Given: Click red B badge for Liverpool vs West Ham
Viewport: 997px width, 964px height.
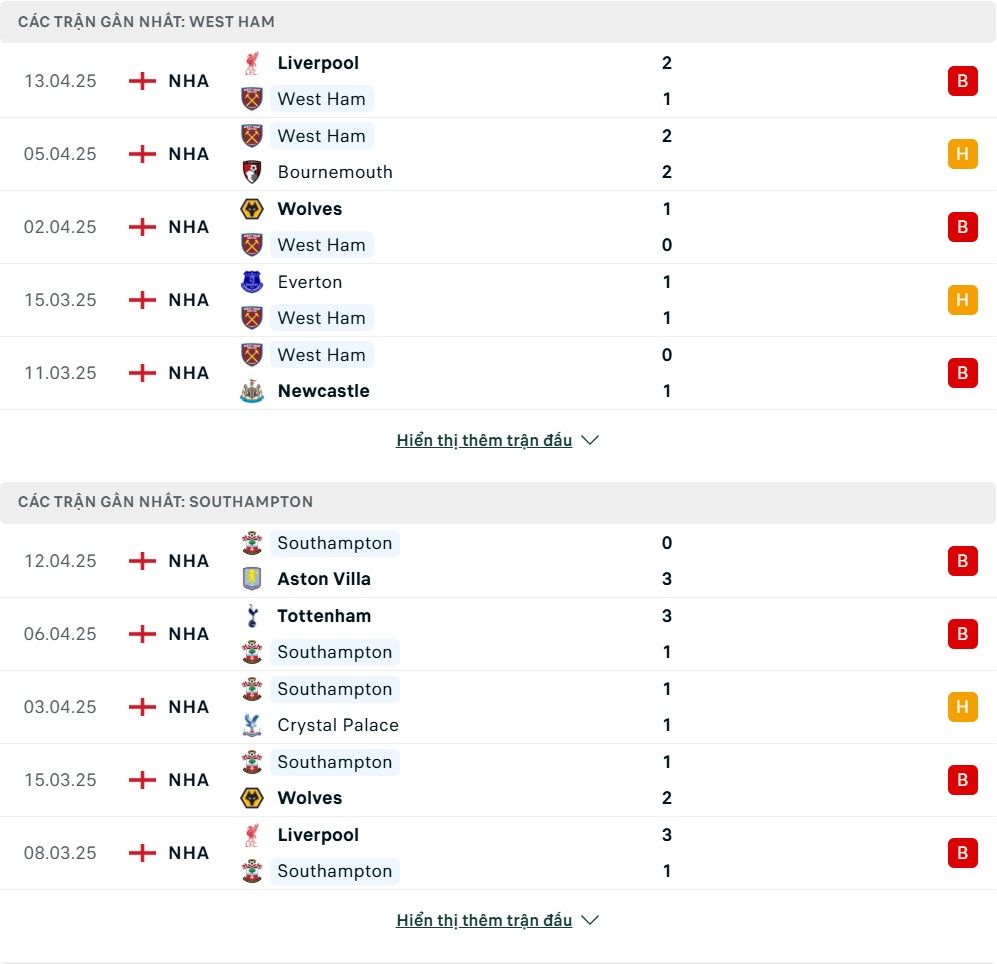Looking at the screenshot, I should click(x=963, y=81).
